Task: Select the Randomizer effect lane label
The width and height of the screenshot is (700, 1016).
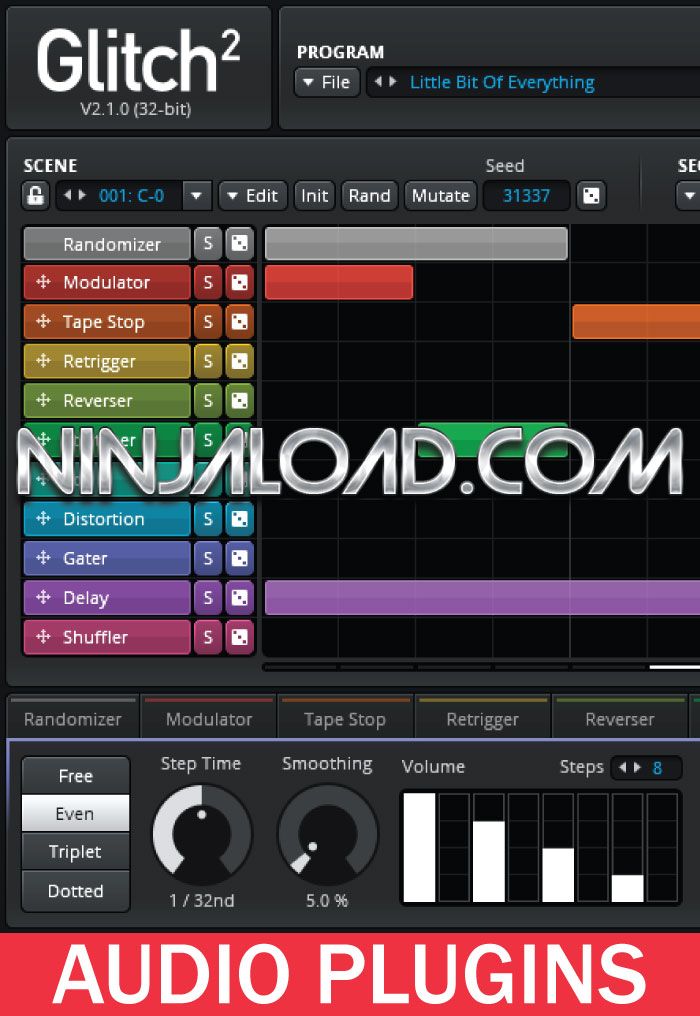Action: point(107,244)
